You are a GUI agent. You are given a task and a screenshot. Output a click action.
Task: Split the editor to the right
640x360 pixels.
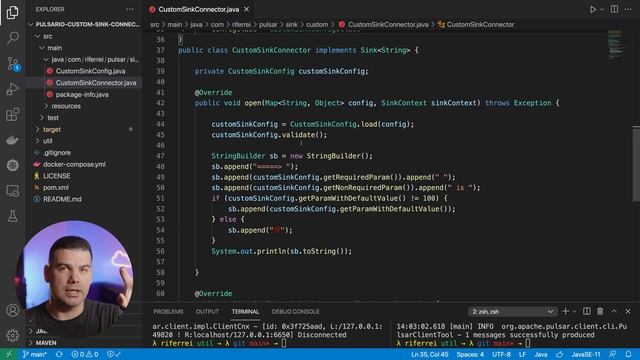pyautogui.click(x=614, y=9)
